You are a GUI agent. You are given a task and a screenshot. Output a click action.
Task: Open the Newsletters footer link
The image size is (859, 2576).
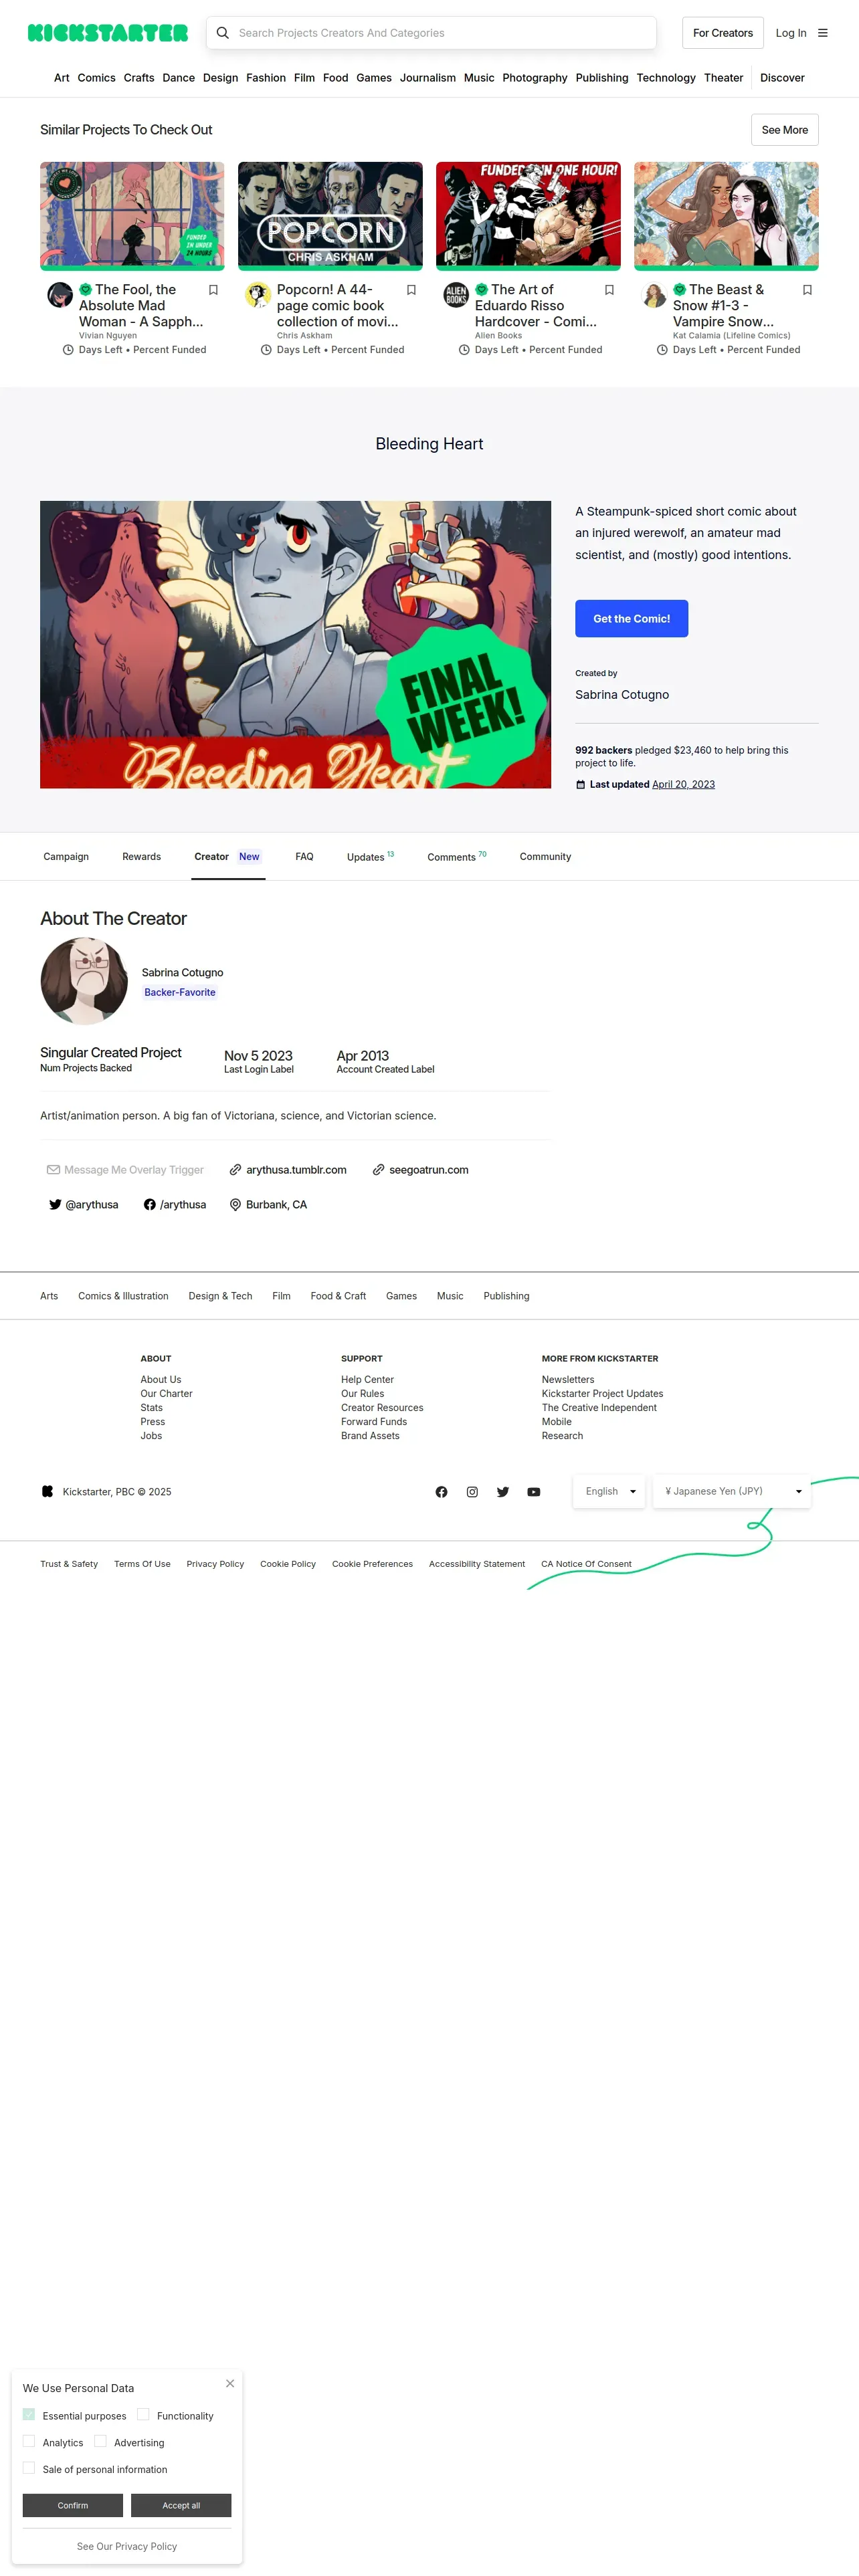(x=568, y=1380)
